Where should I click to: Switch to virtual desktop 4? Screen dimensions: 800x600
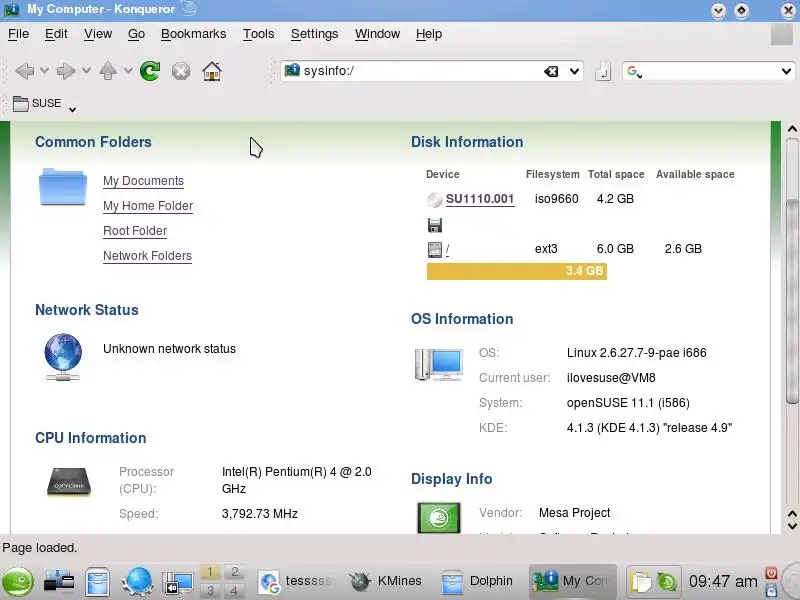pyautogui.click(x=234, y=591)
